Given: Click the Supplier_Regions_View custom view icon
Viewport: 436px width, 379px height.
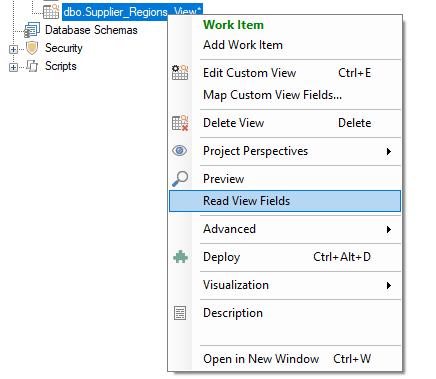Looking at the screenshot, I should pyautogui.click(x=51, y=12).
